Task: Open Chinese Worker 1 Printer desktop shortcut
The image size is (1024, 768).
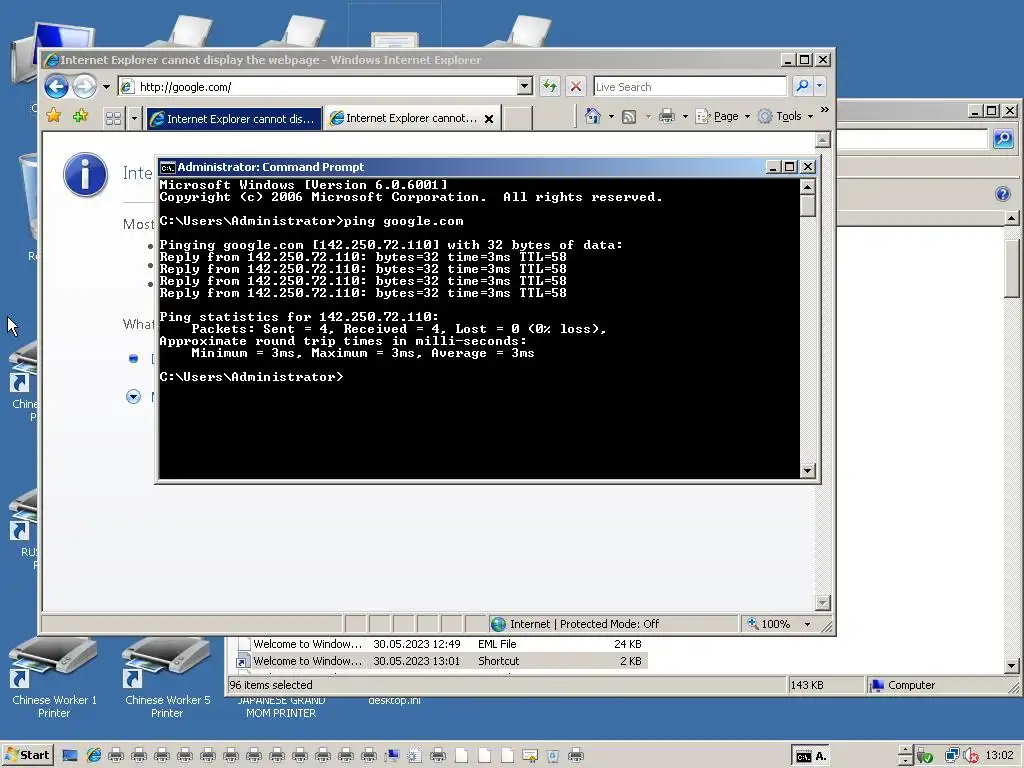Action: (x=54, y=678)
